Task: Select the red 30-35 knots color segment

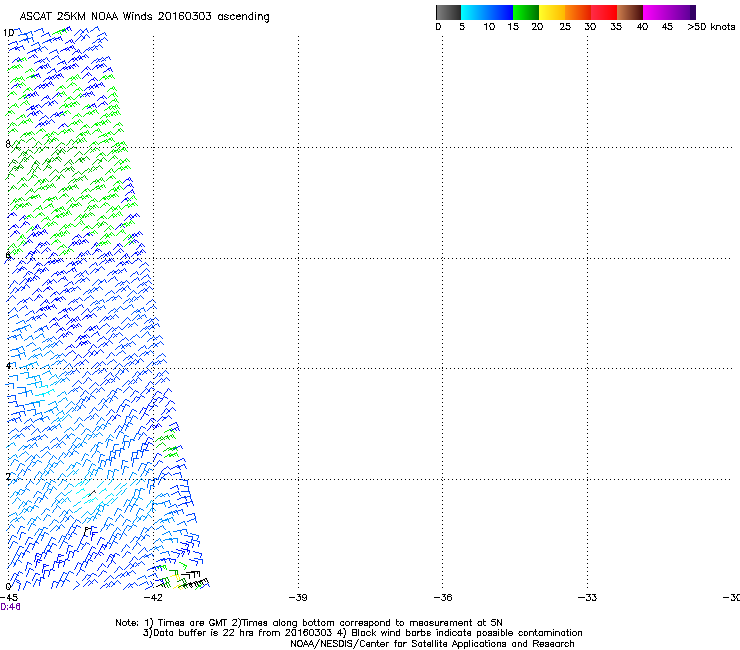Action: tap(604, 12)
